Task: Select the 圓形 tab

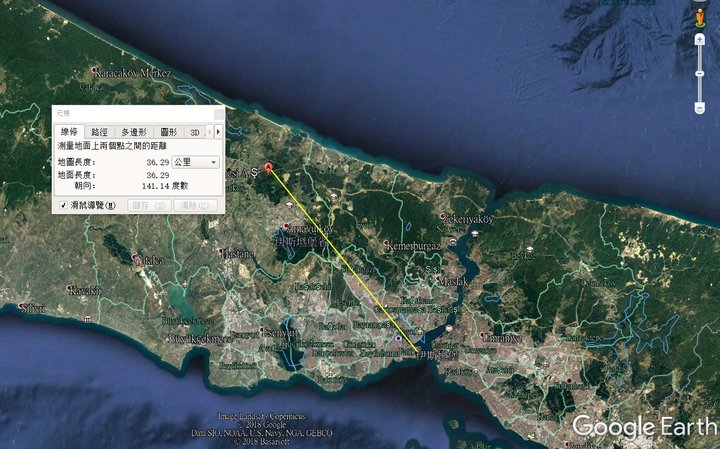Action: click(x=168, y=131)
